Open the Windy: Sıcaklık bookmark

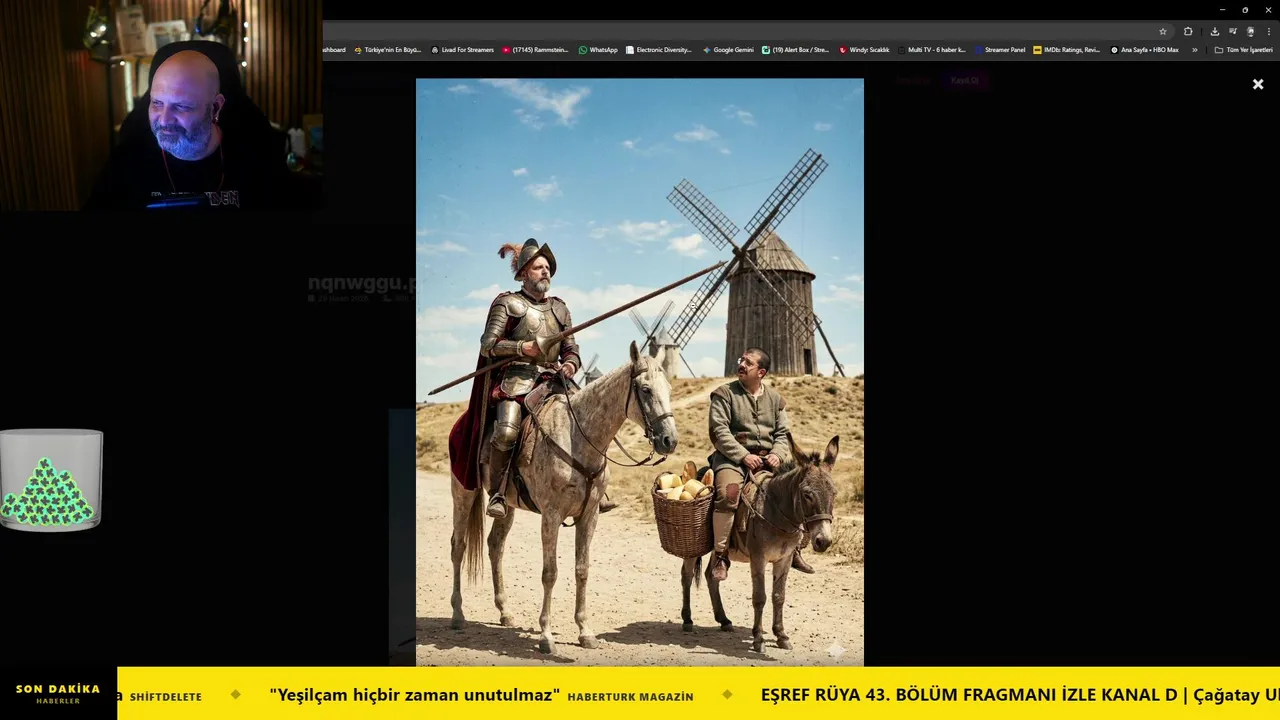pyautogui.click(x=864, y=50)
